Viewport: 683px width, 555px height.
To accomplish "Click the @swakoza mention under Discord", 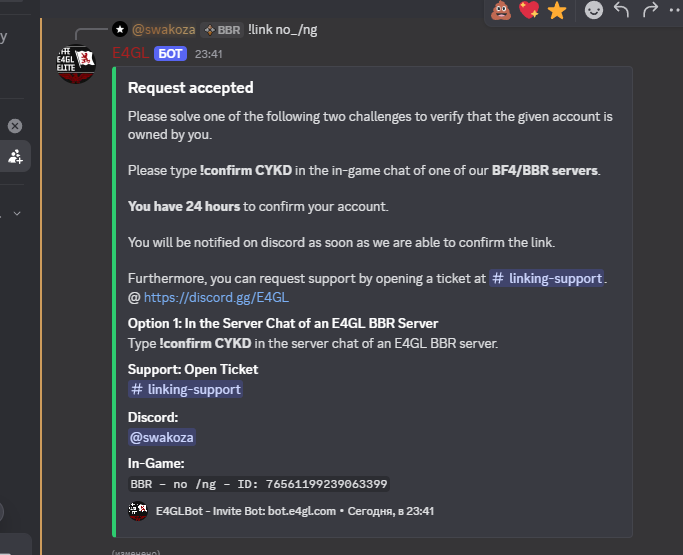I will pos(161,437).
